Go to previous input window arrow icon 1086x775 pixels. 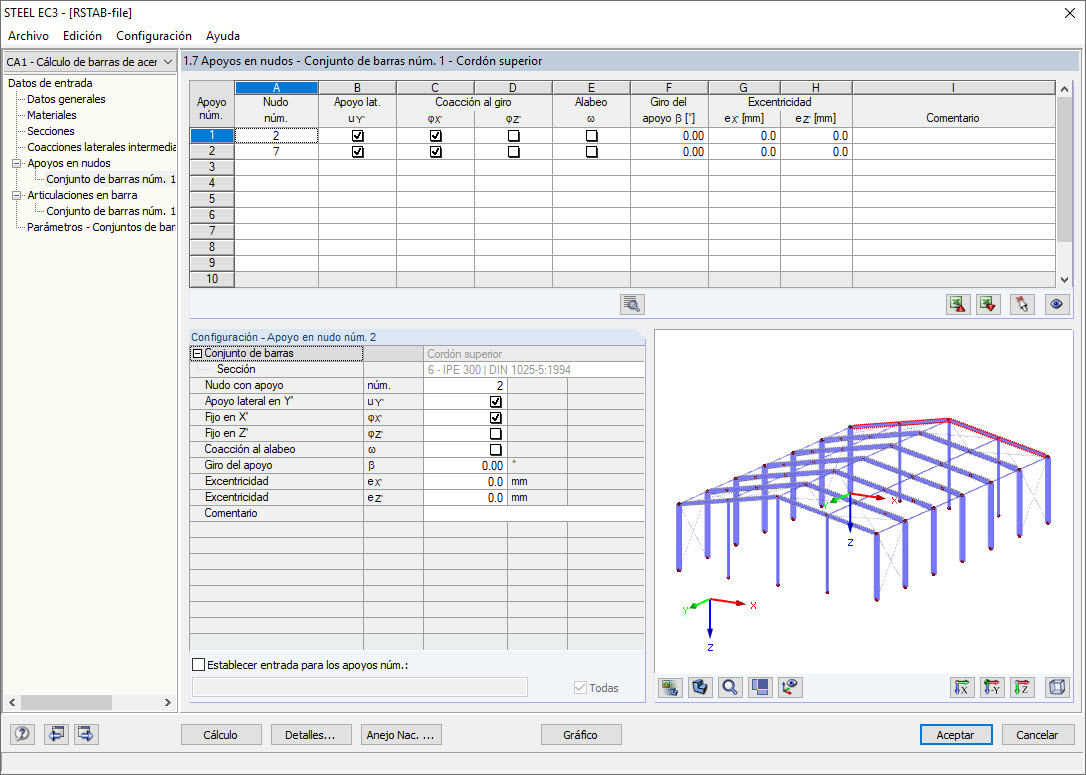click(55, 734)
